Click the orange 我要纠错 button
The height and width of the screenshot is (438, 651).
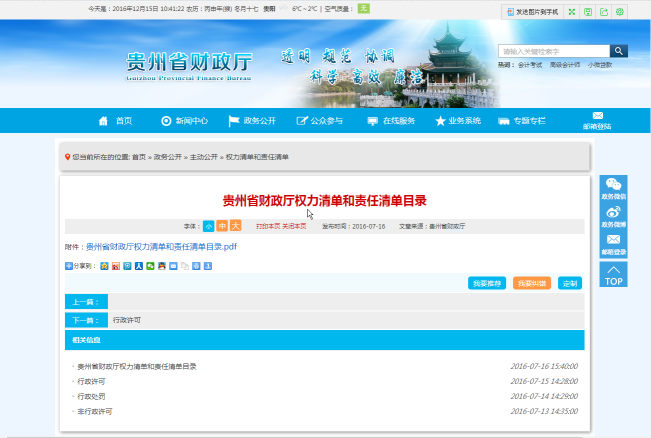coord(532,283)
